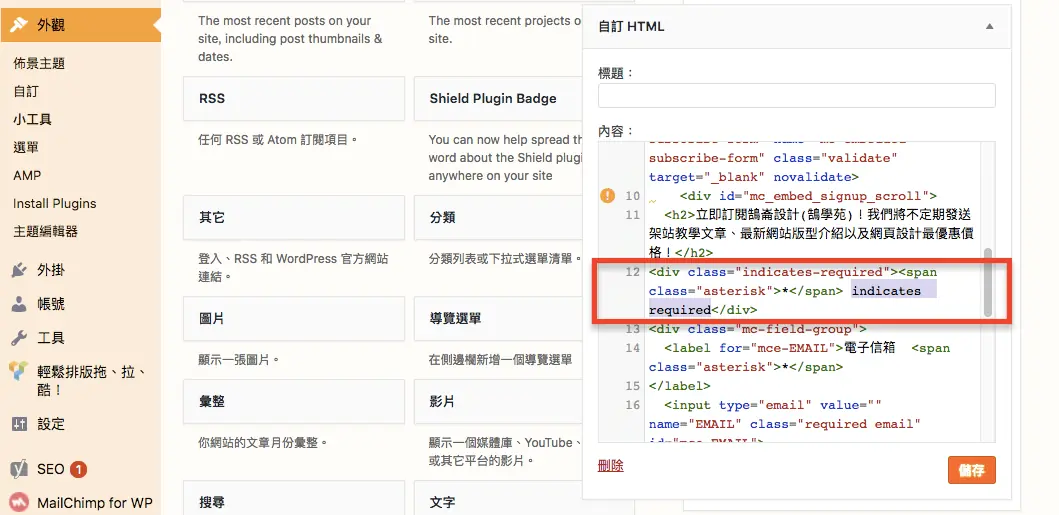
Task: Click the target="_blank" novalidate code
Action: (x=753, y=177)
